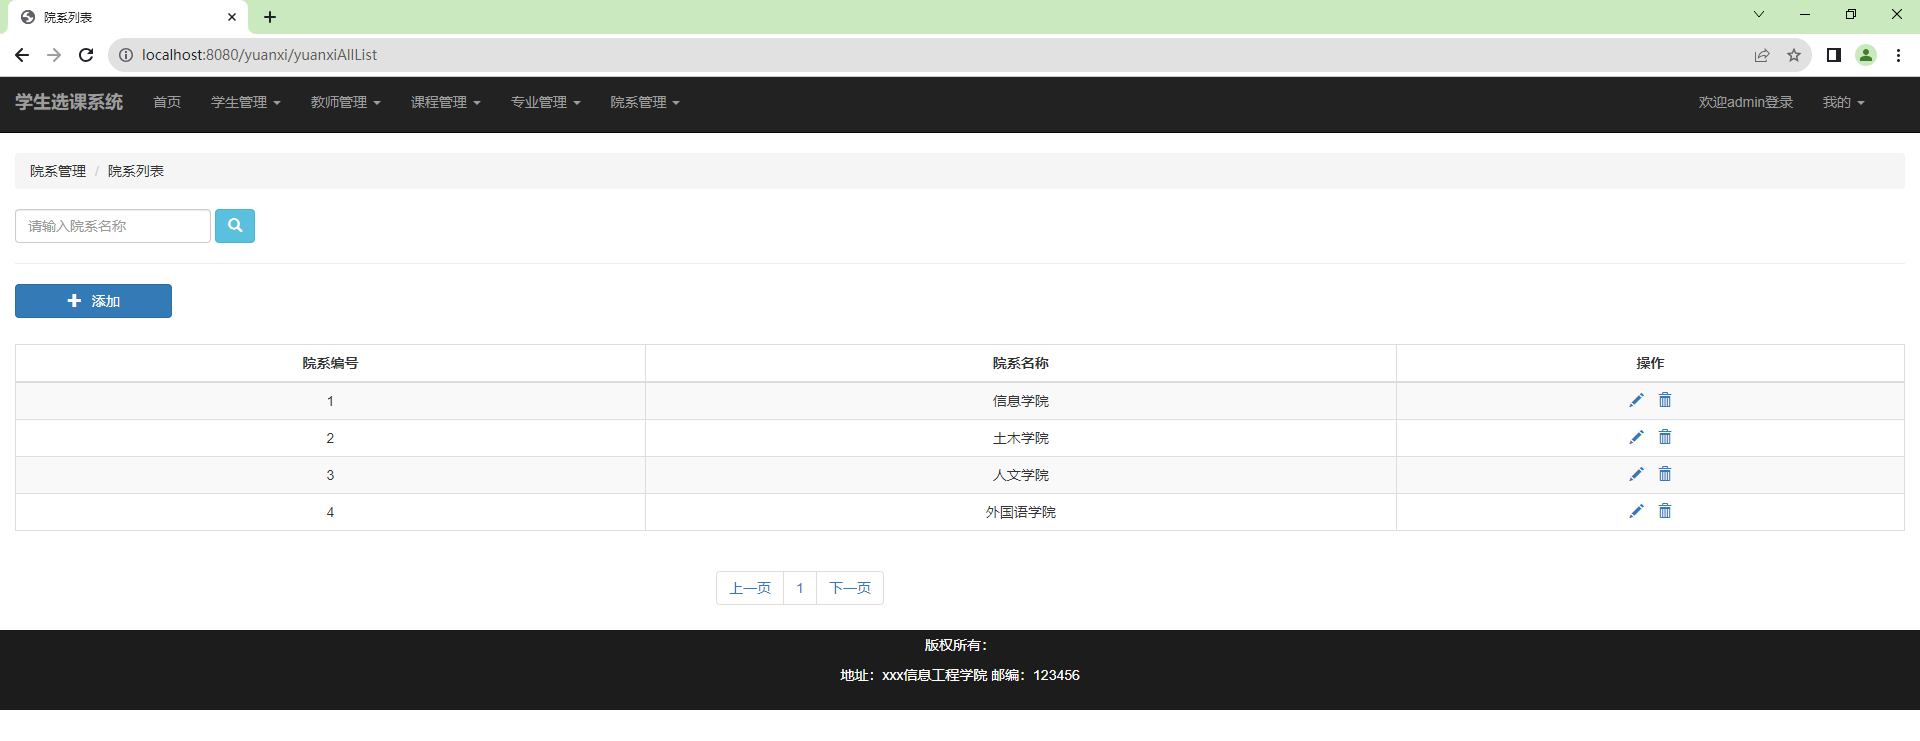Click the browser forward arrow
The image size is (1920, 741).
point(54,55)
